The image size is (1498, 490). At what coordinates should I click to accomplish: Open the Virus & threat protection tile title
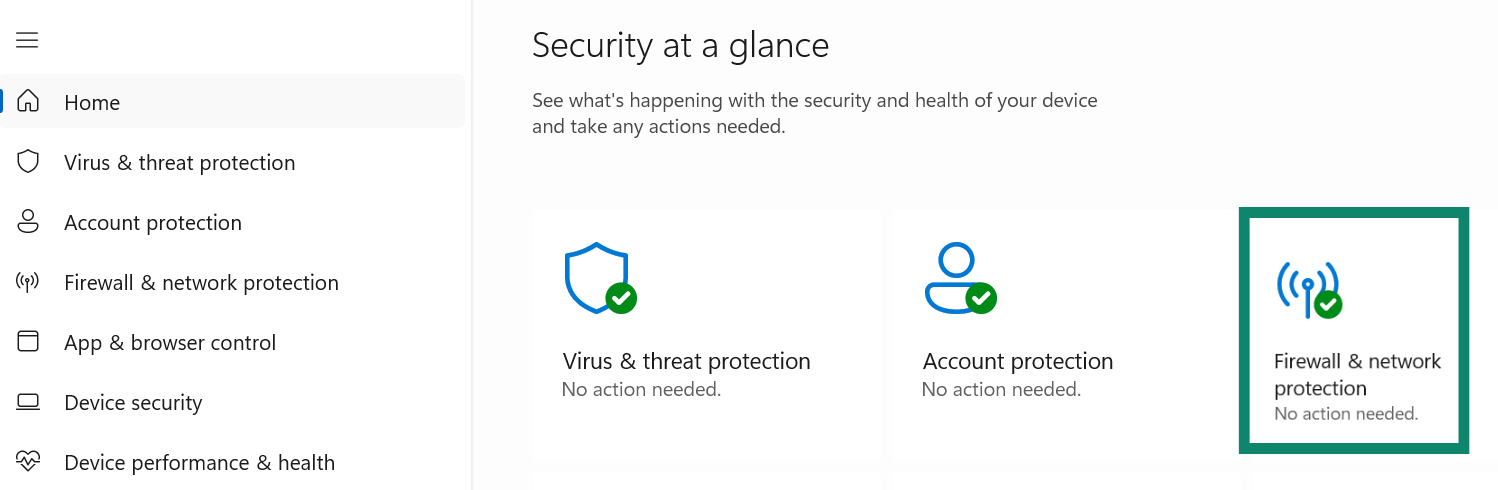[686, 361]
